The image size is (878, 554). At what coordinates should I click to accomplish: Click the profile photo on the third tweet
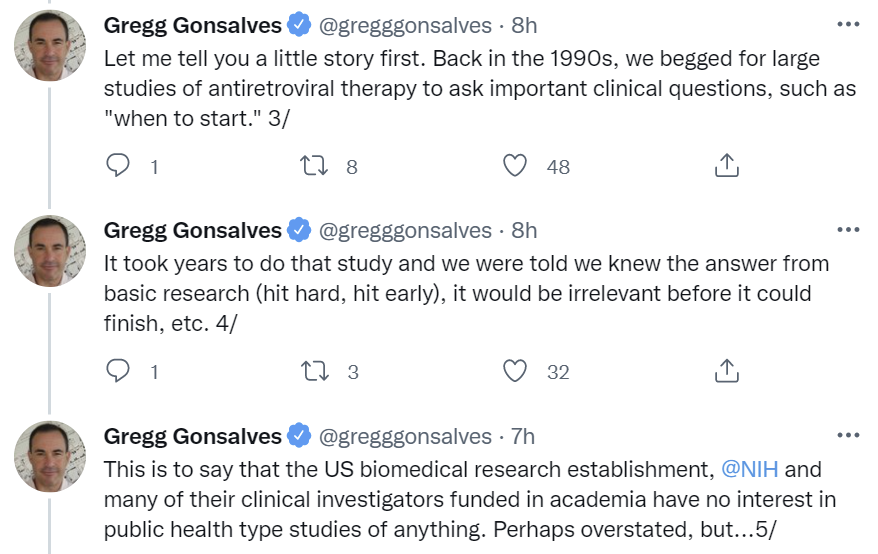(50, 457)
